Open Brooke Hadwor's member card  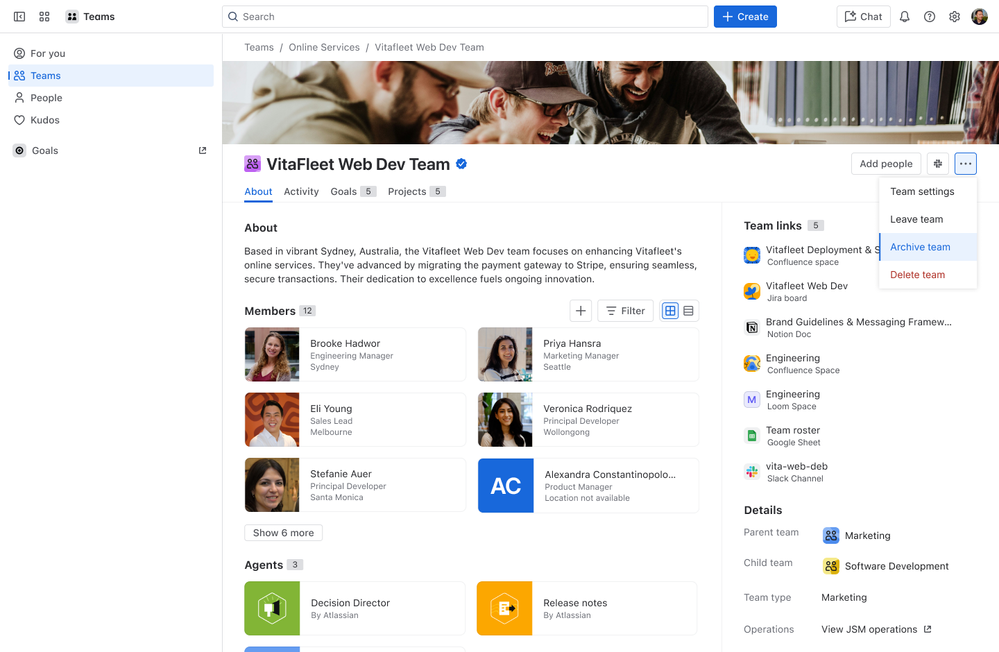(355, 354)
